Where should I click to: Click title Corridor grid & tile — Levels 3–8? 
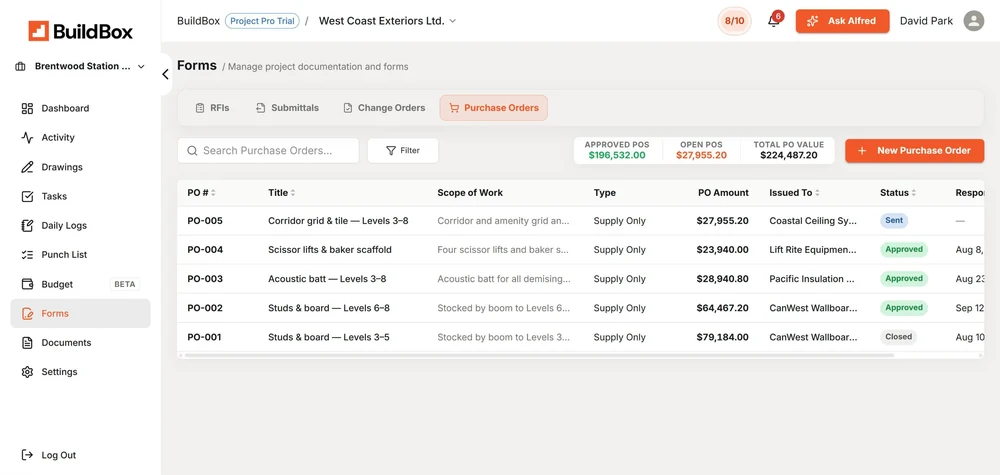click(x=338, y=221)
